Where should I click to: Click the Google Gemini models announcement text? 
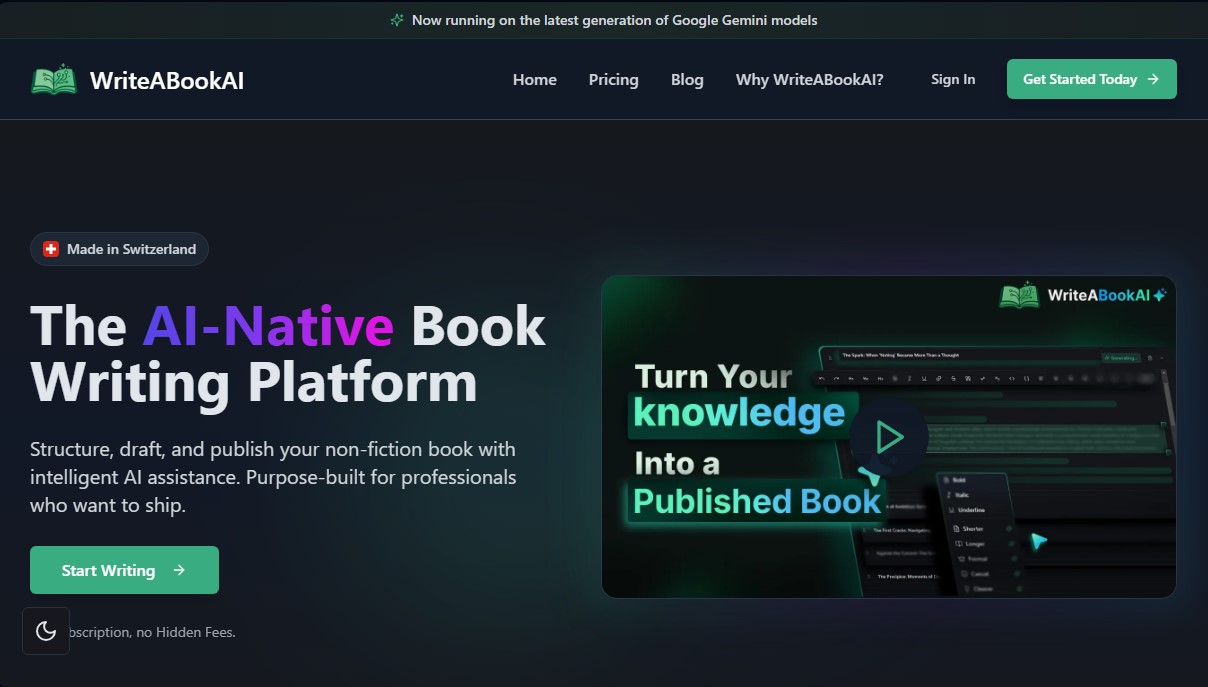(615, 20)
